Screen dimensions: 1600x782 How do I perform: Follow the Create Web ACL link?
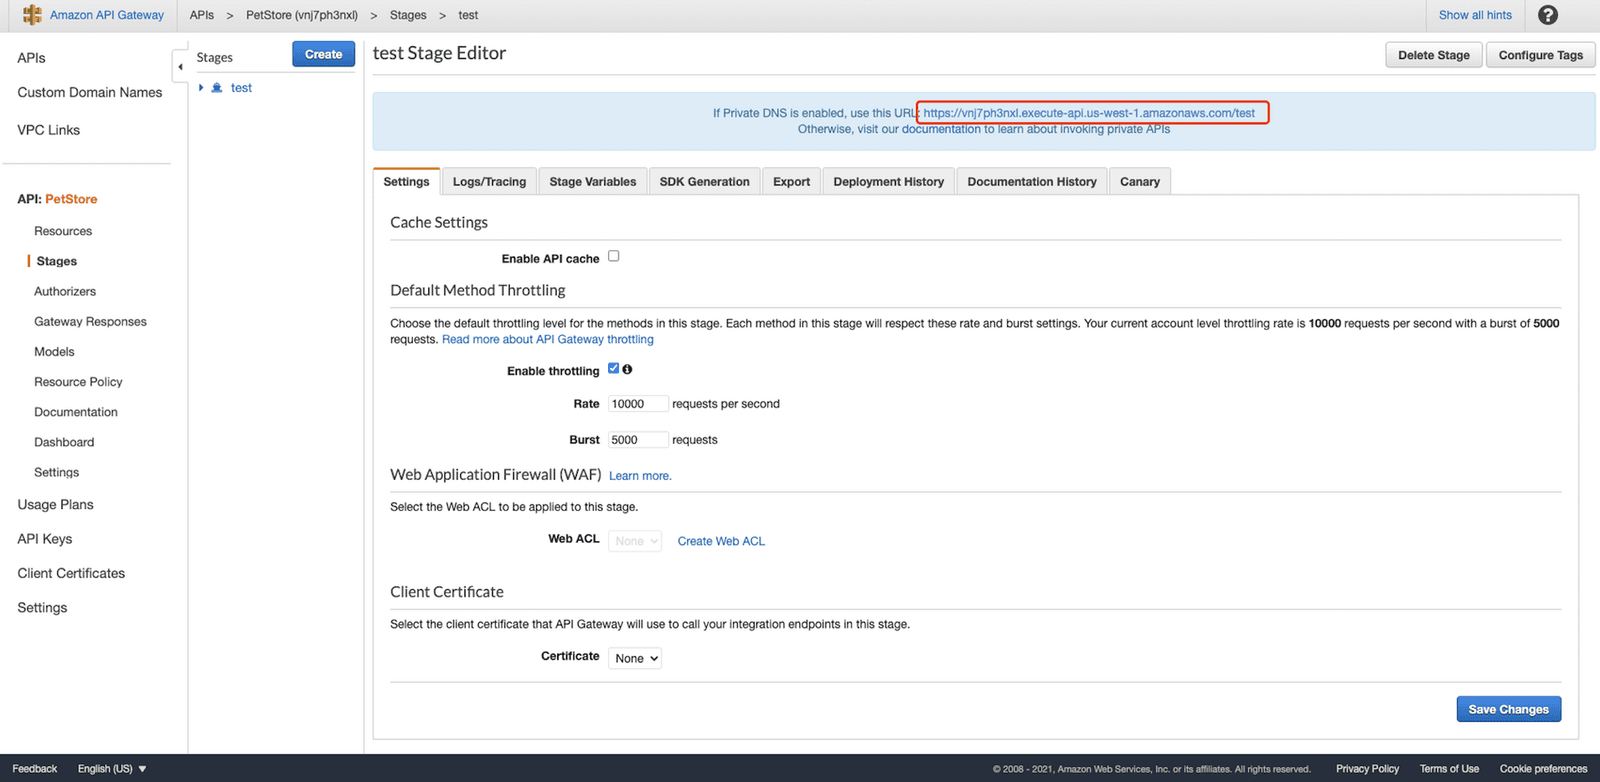pyautogui.click(x=721, y=541)
